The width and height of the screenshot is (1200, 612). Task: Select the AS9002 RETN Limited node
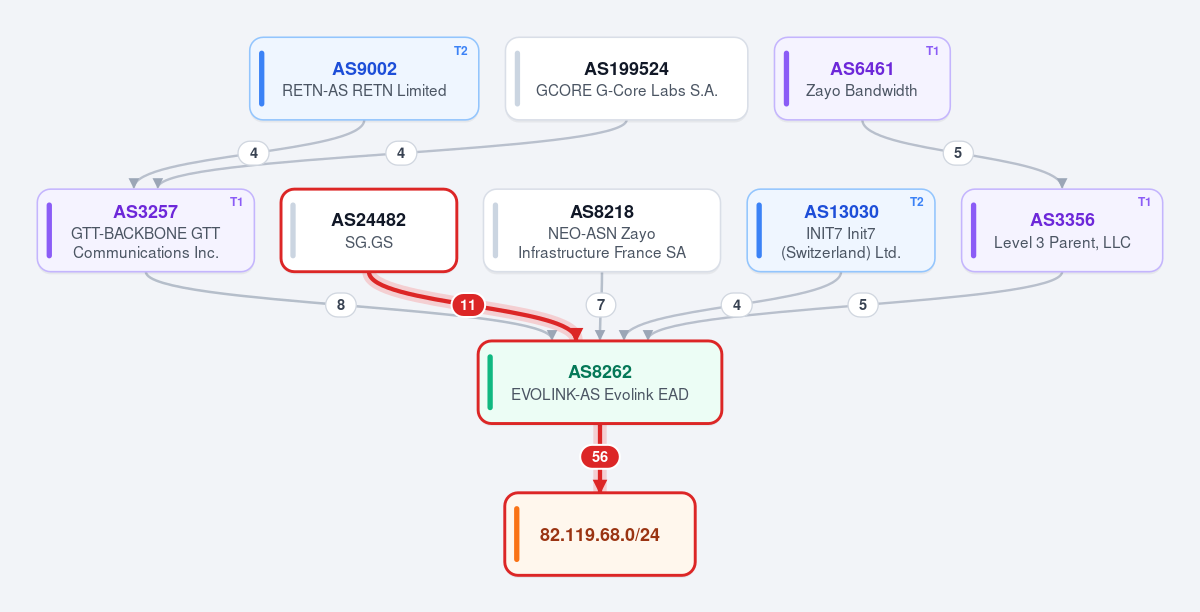(x=364, y=79)
